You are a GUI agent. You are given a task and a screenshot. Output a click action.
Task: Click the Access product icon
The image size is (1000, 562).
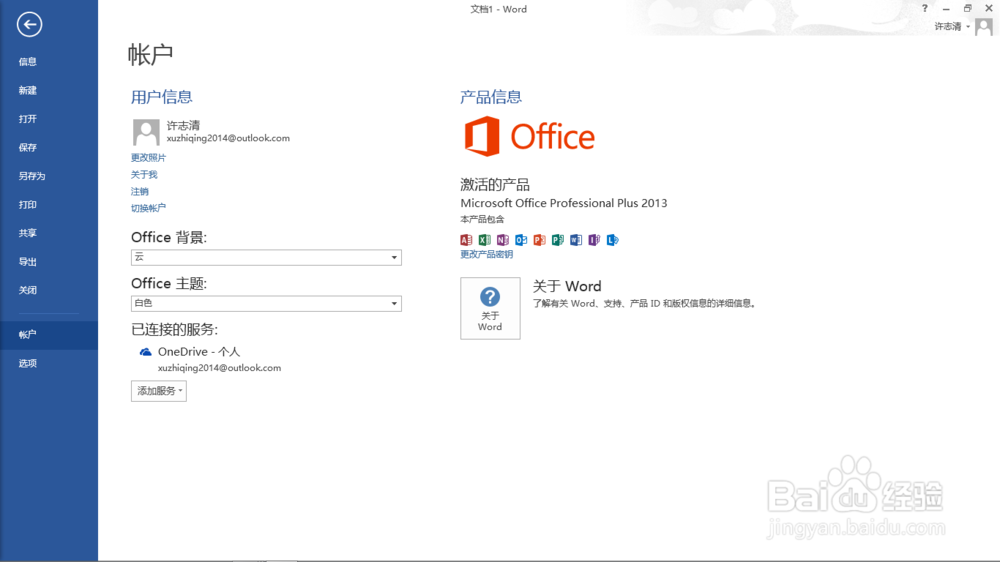466,240
